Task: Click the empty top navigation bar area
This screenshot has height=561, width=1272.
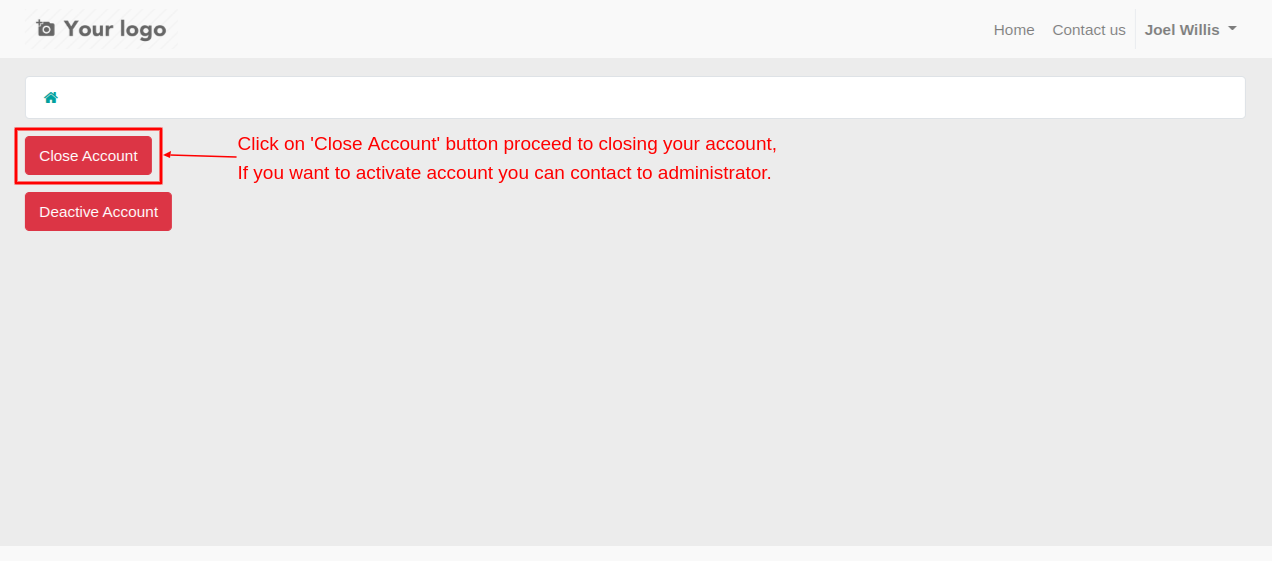Action: [580, 29]
